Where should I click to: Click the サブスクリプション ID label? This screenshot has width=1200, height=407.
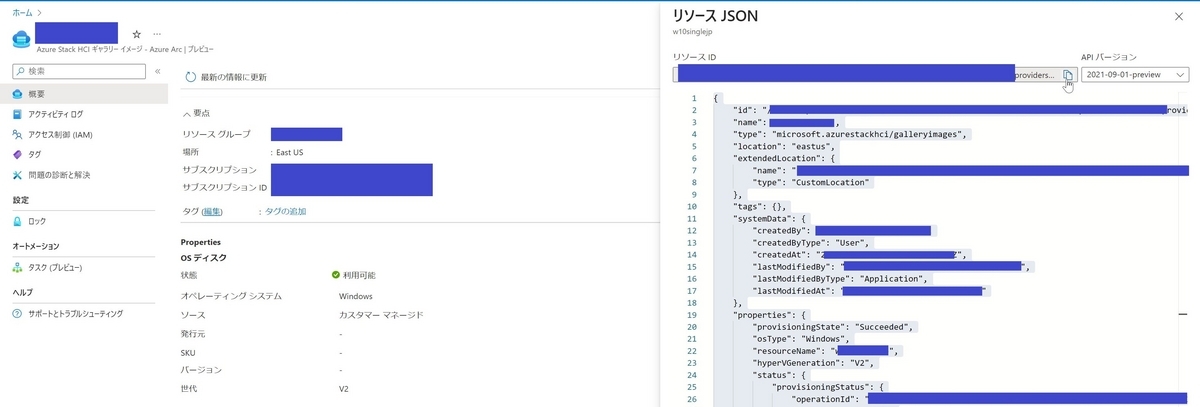(x=225, y=188)
